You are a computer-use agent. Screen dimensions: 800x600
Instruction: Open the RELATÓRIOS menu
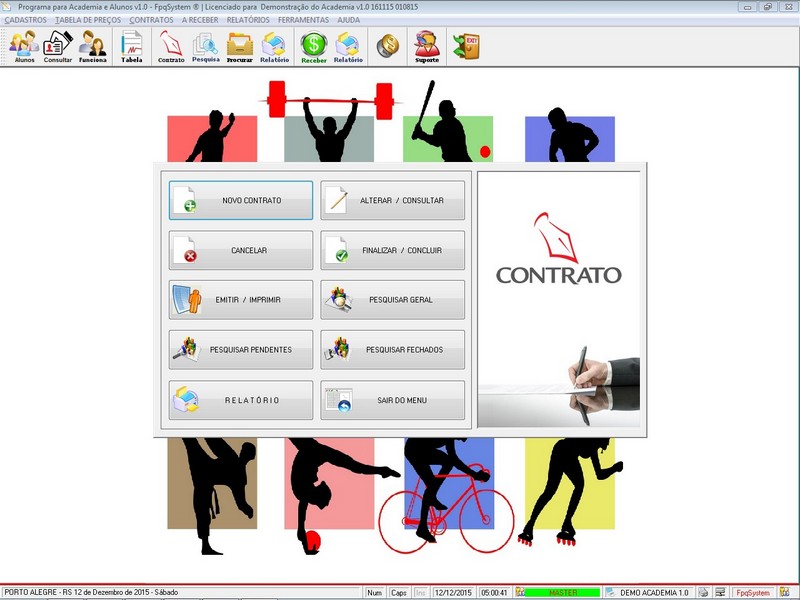click(248, 20)
